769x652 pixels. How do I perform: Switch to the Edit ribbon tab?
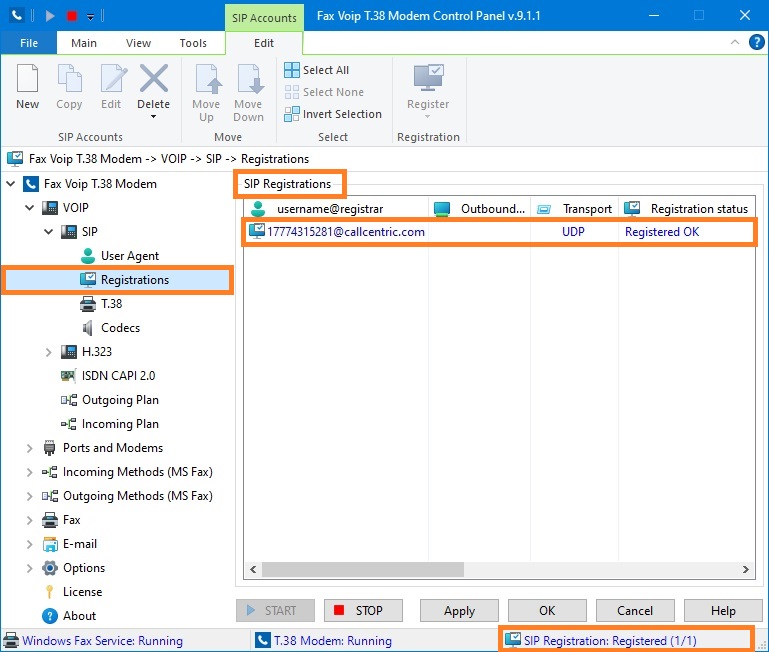(x=264, y=43)
